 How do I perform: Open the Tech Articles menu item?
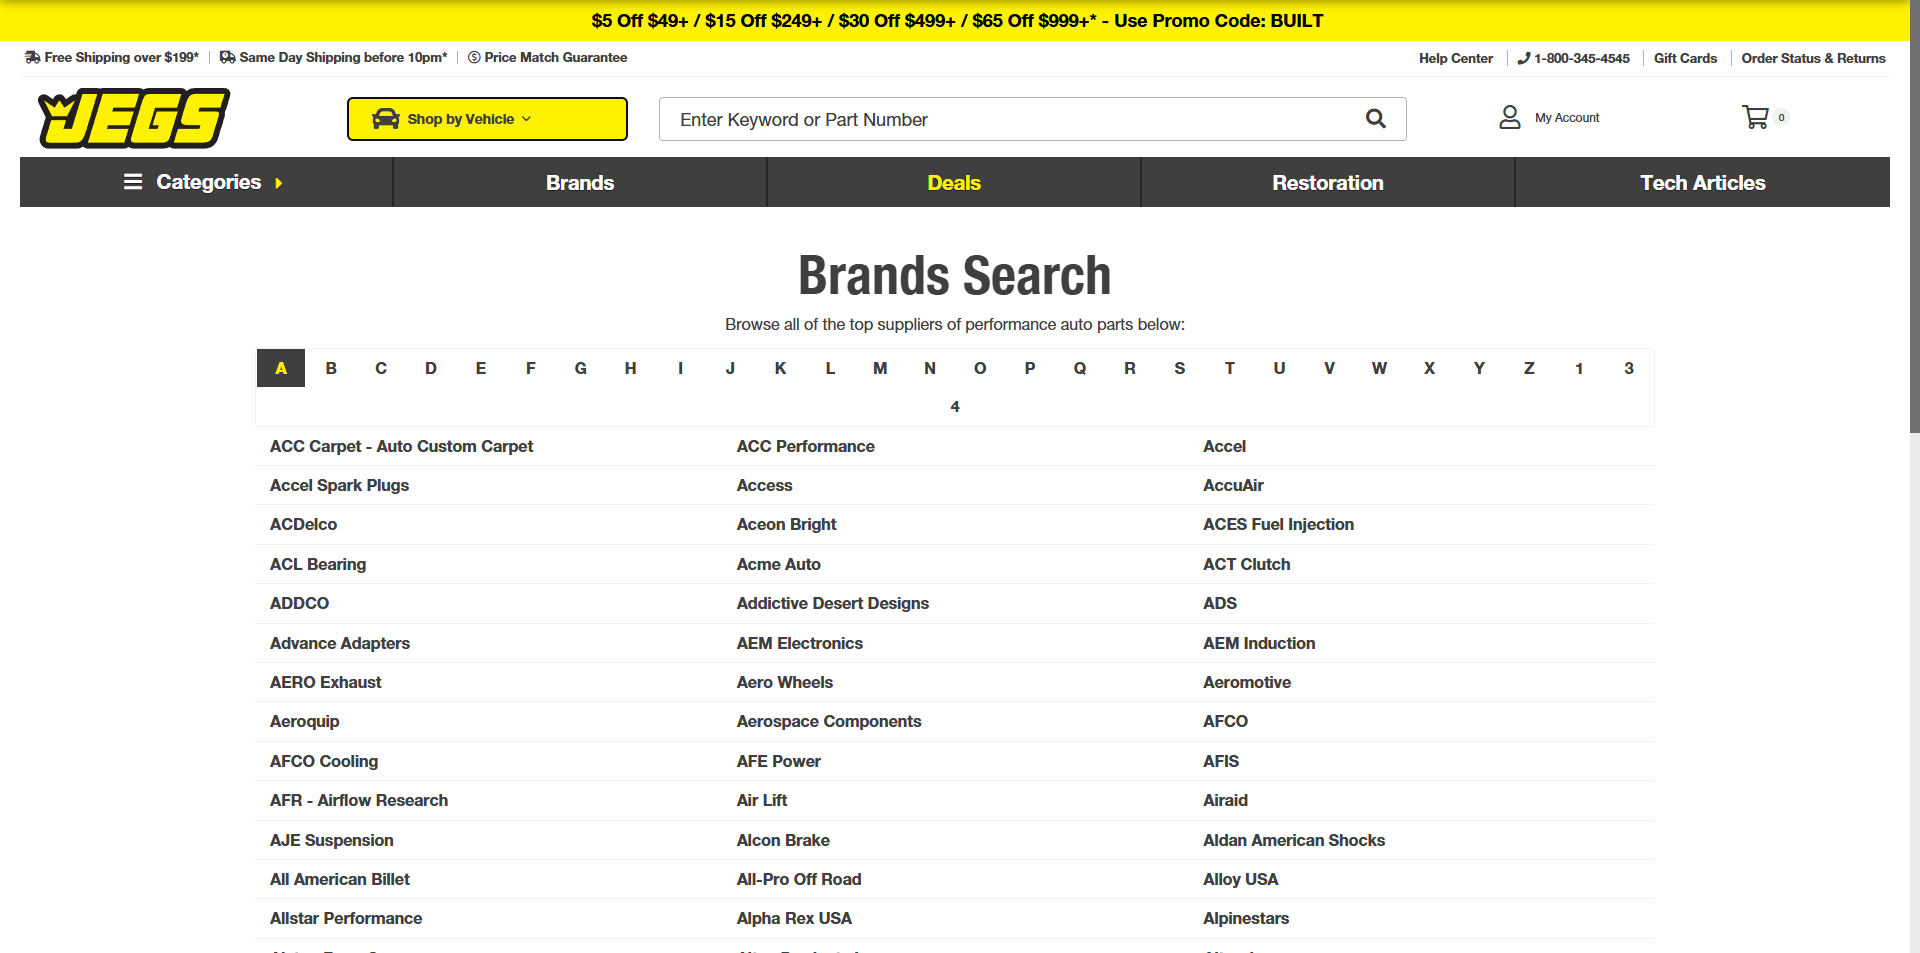pos(1702,182)
